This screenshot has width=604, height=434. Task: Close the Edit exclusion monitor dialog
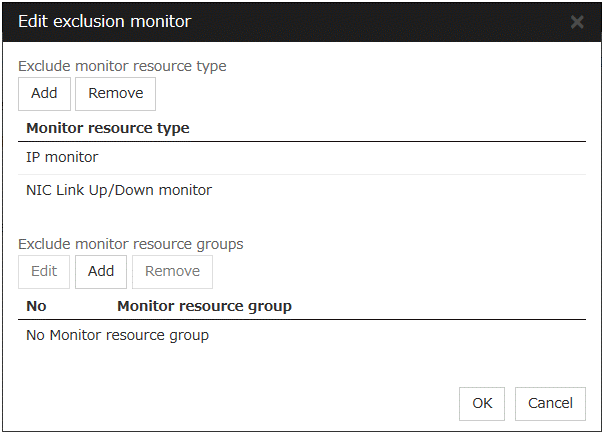pyautogui.click(x=577, y=21)
